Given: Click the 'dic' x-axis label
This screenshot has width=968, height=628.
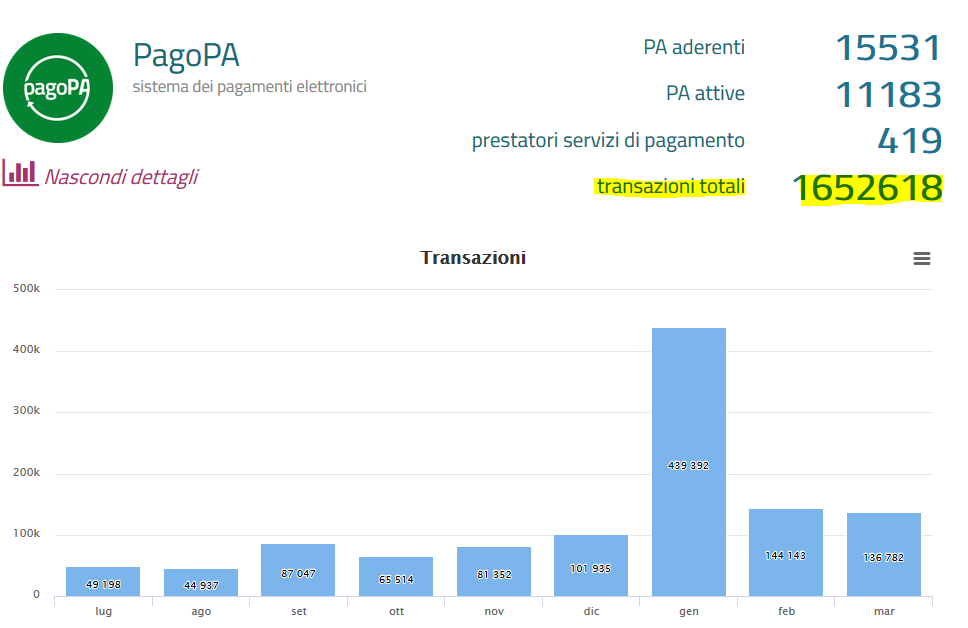Looking at the screenshot, I should click(591, 611).
